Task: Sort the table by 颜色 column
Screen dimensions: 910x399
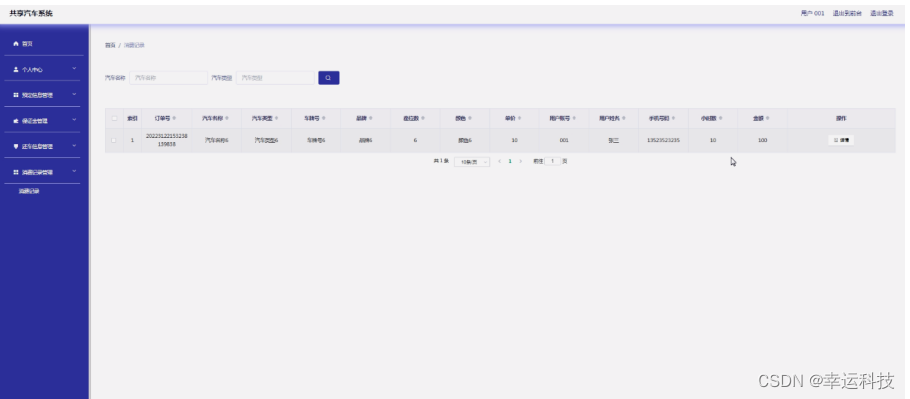Action: (470, 118)
